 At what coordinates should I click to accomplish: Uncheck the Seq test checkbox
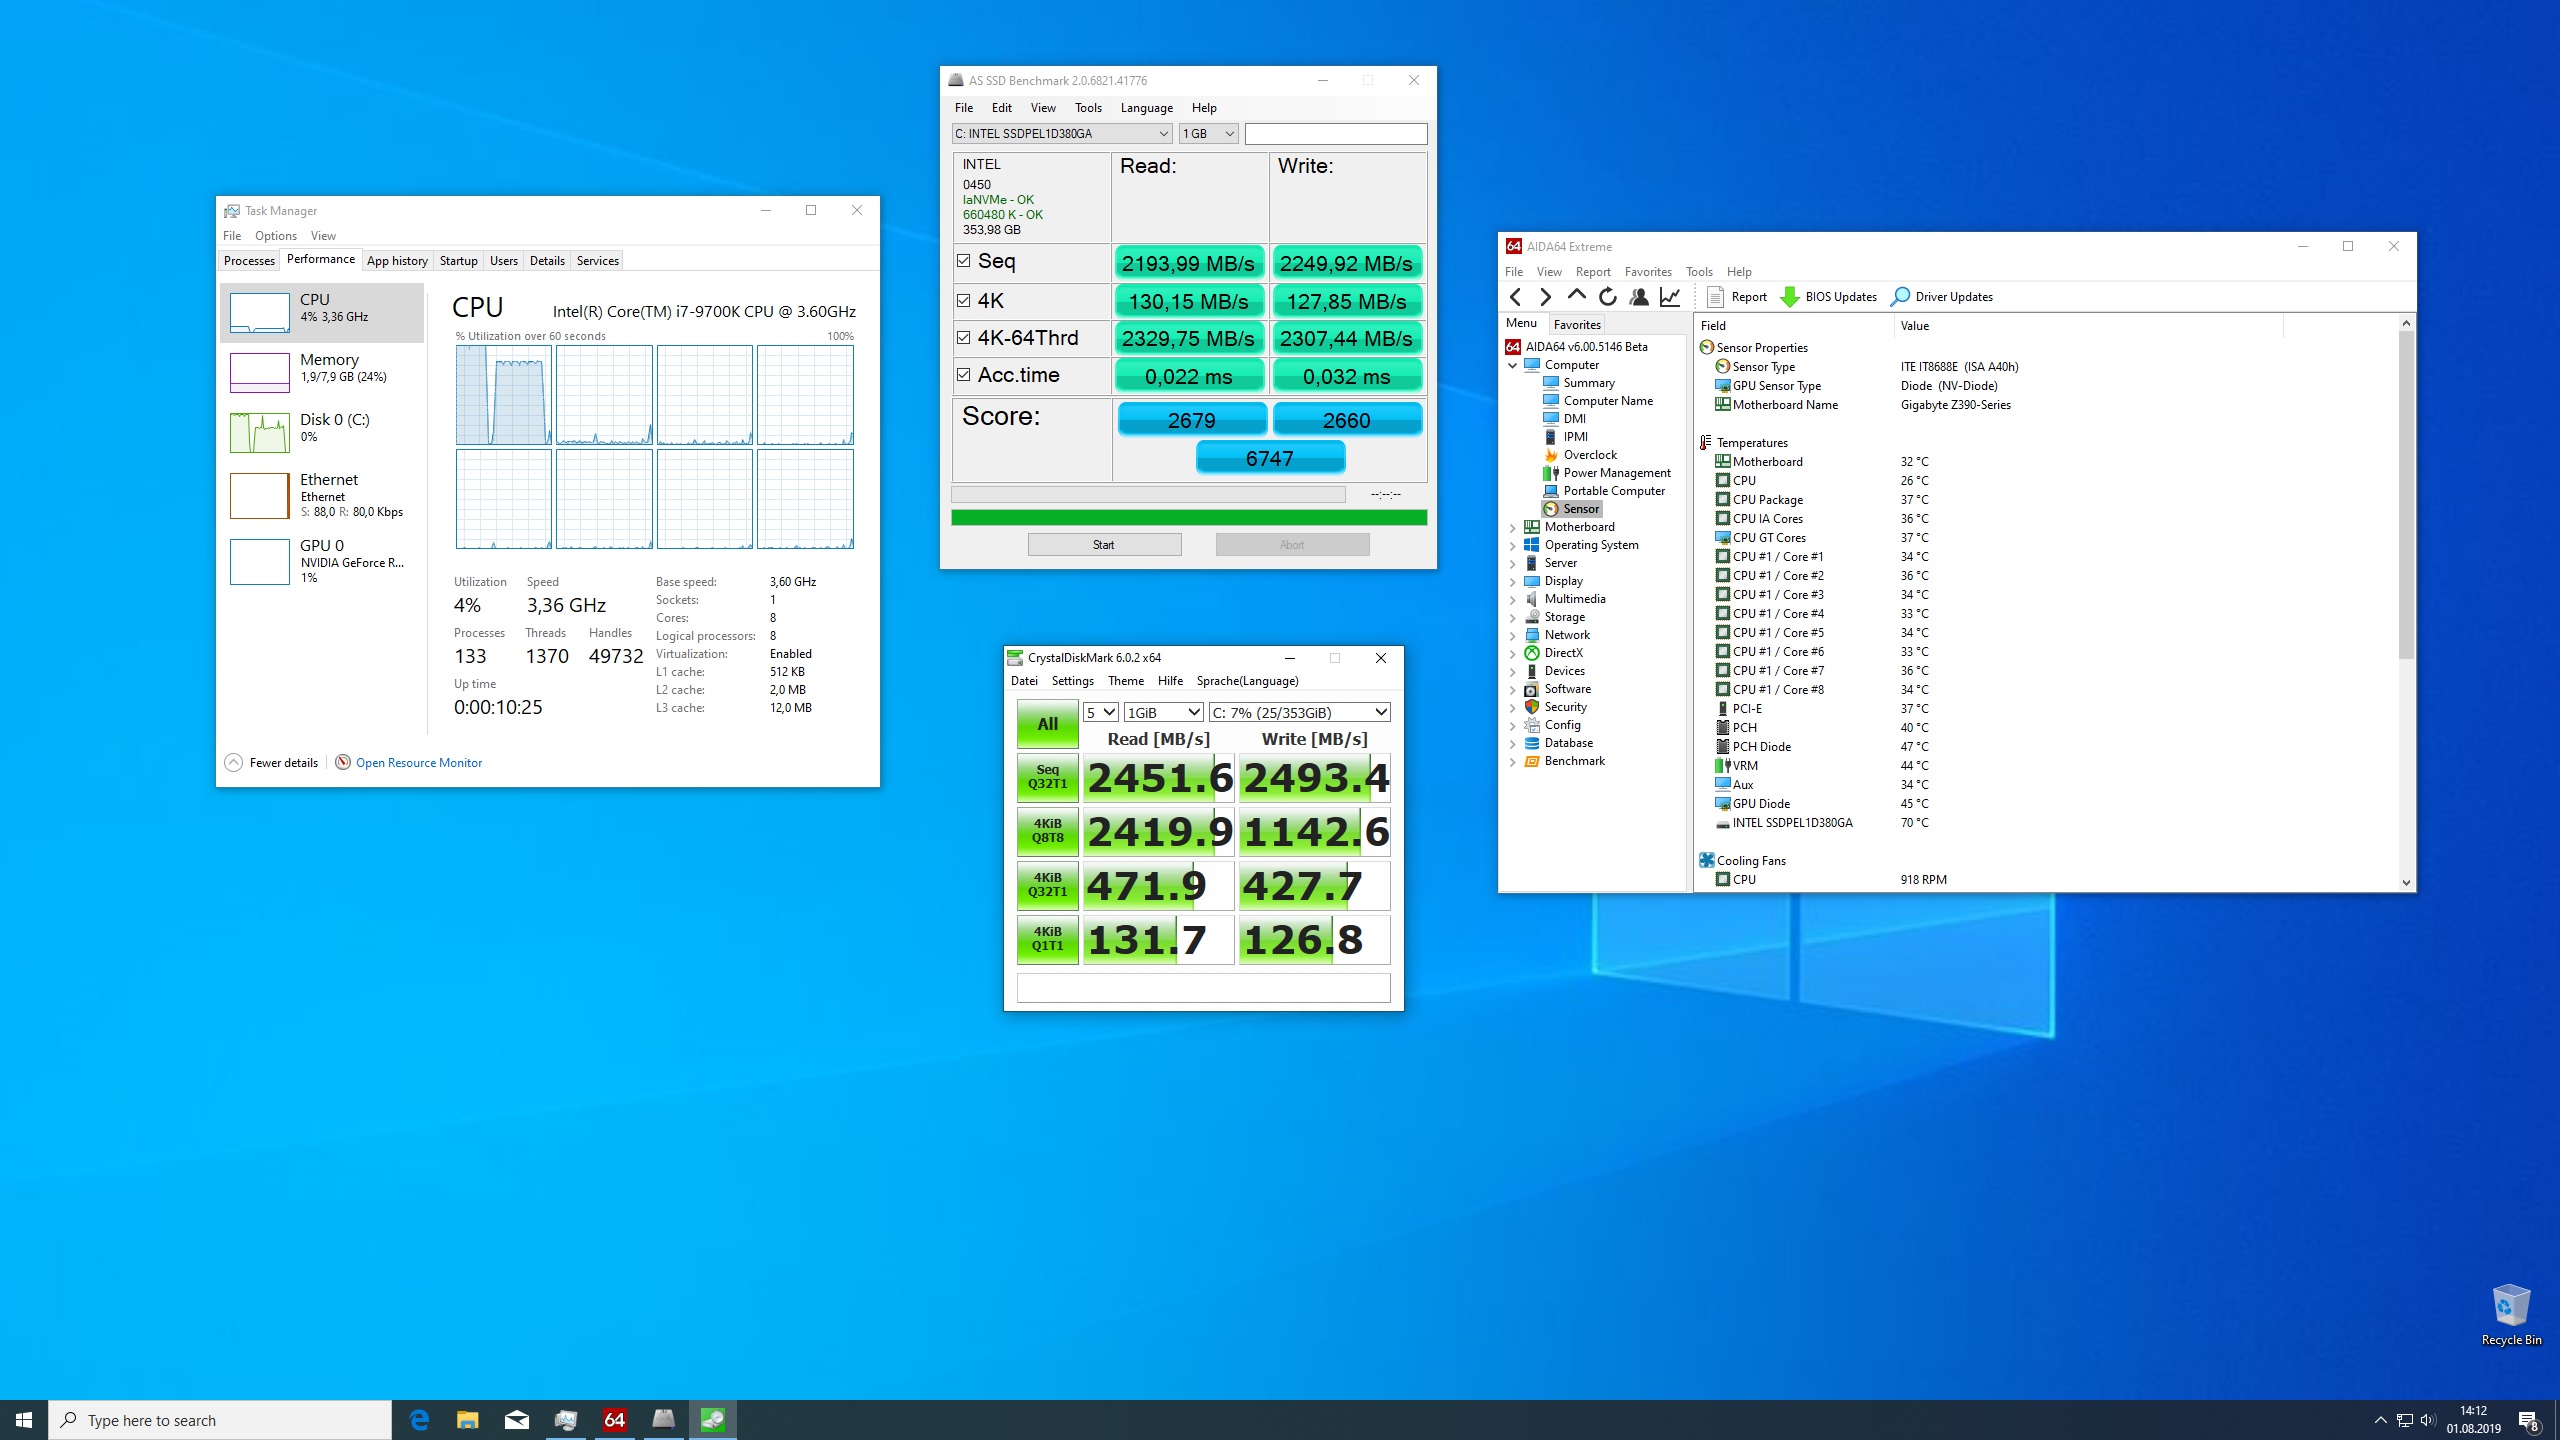coord(963,261)
